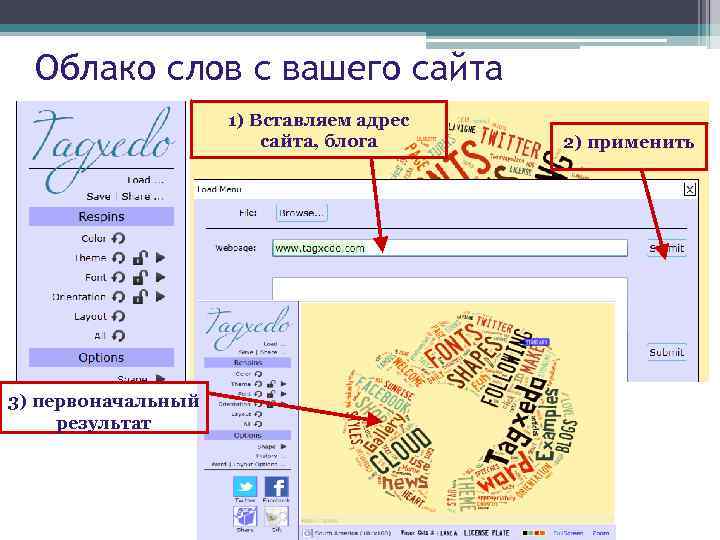Respin Layout in the large Tagxedo panel
Viewport: 720px width, 540px height.
[x=118, y=316]
